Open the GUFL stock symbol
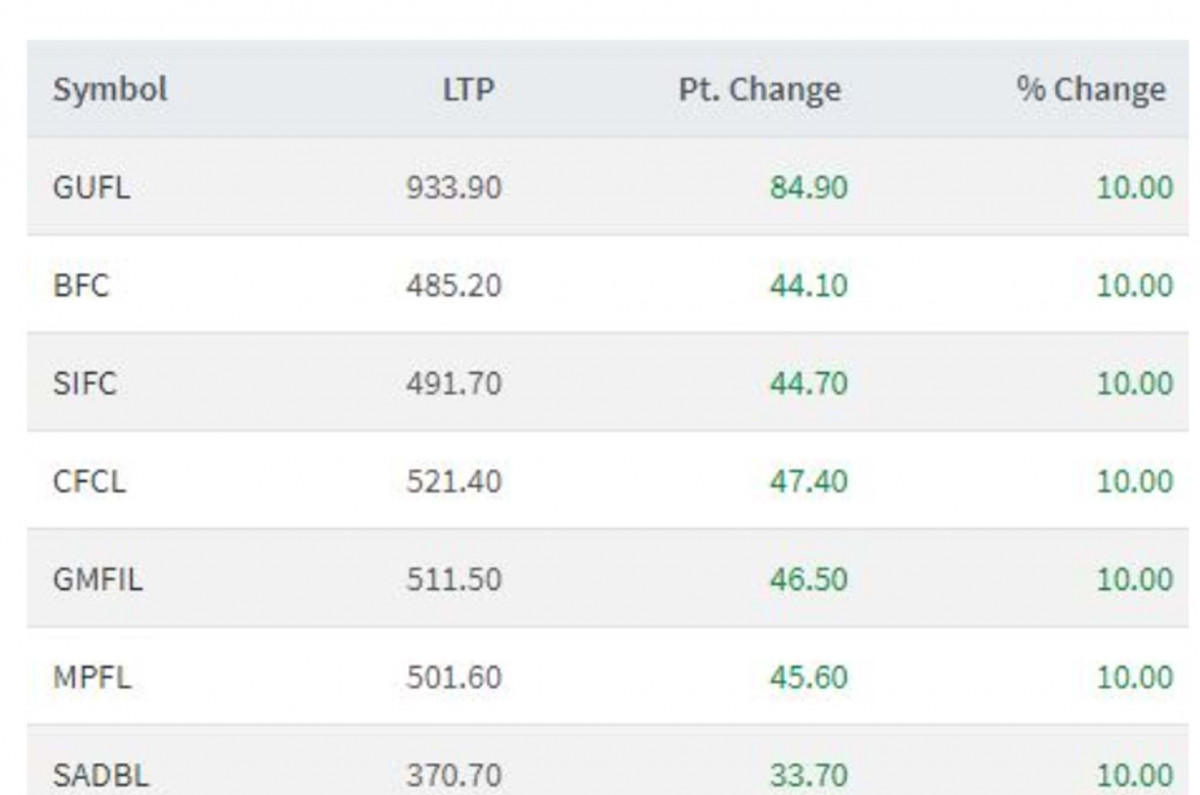Viewport: 1200px width, 795px height. tap(91, 187)
